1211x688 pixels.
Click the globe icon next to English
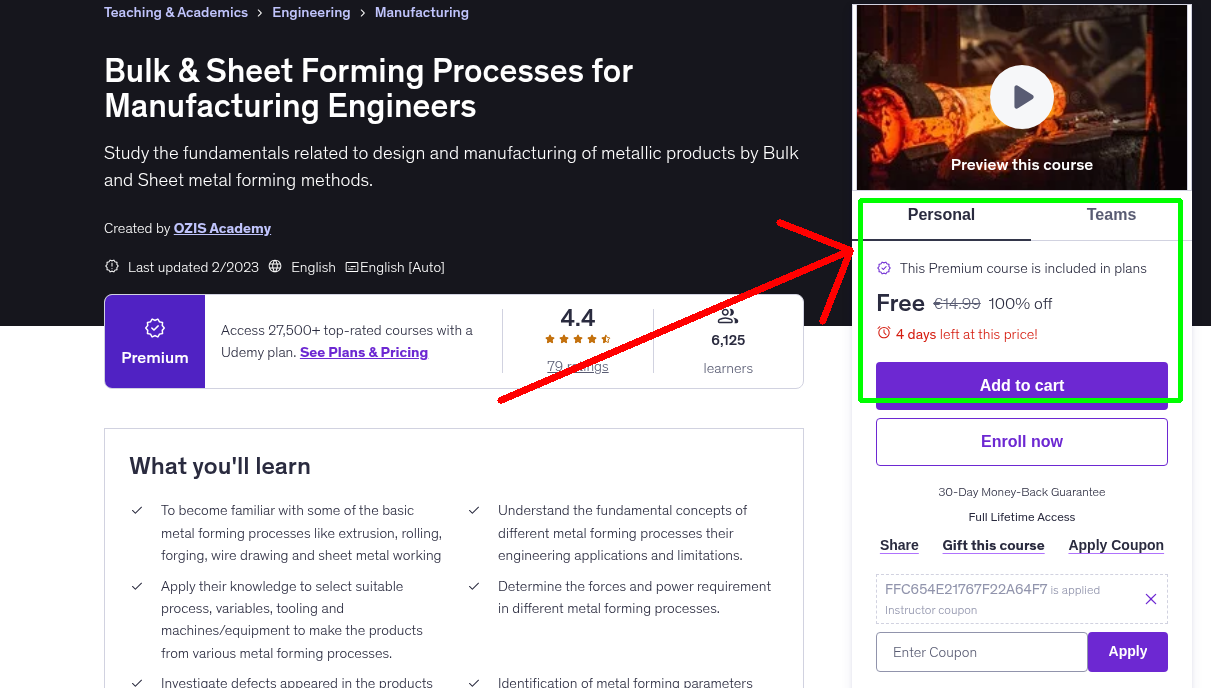point(274,267)
